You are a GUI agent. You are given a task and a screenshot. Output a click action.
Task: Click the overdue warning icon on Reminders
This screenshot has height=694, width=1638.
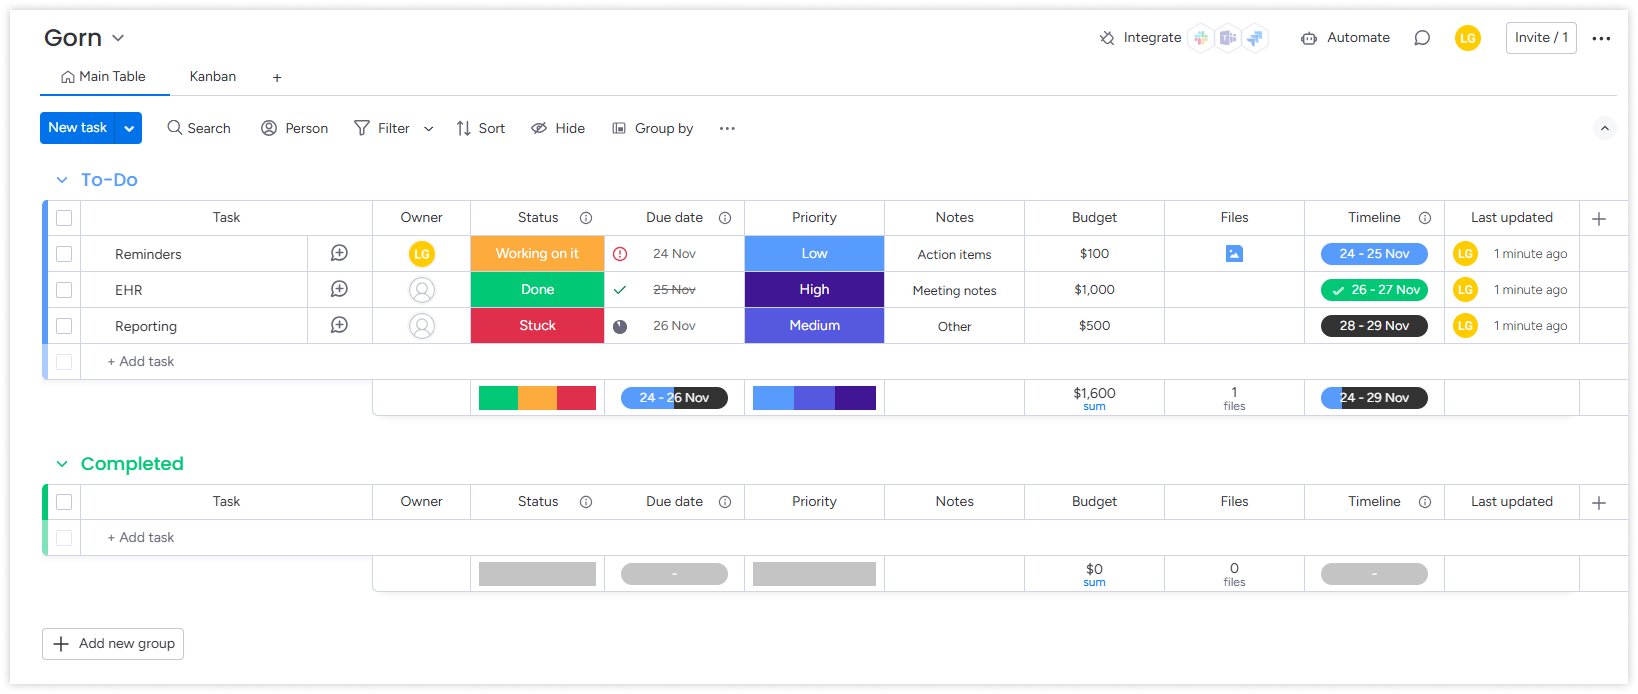pos(620,254)
